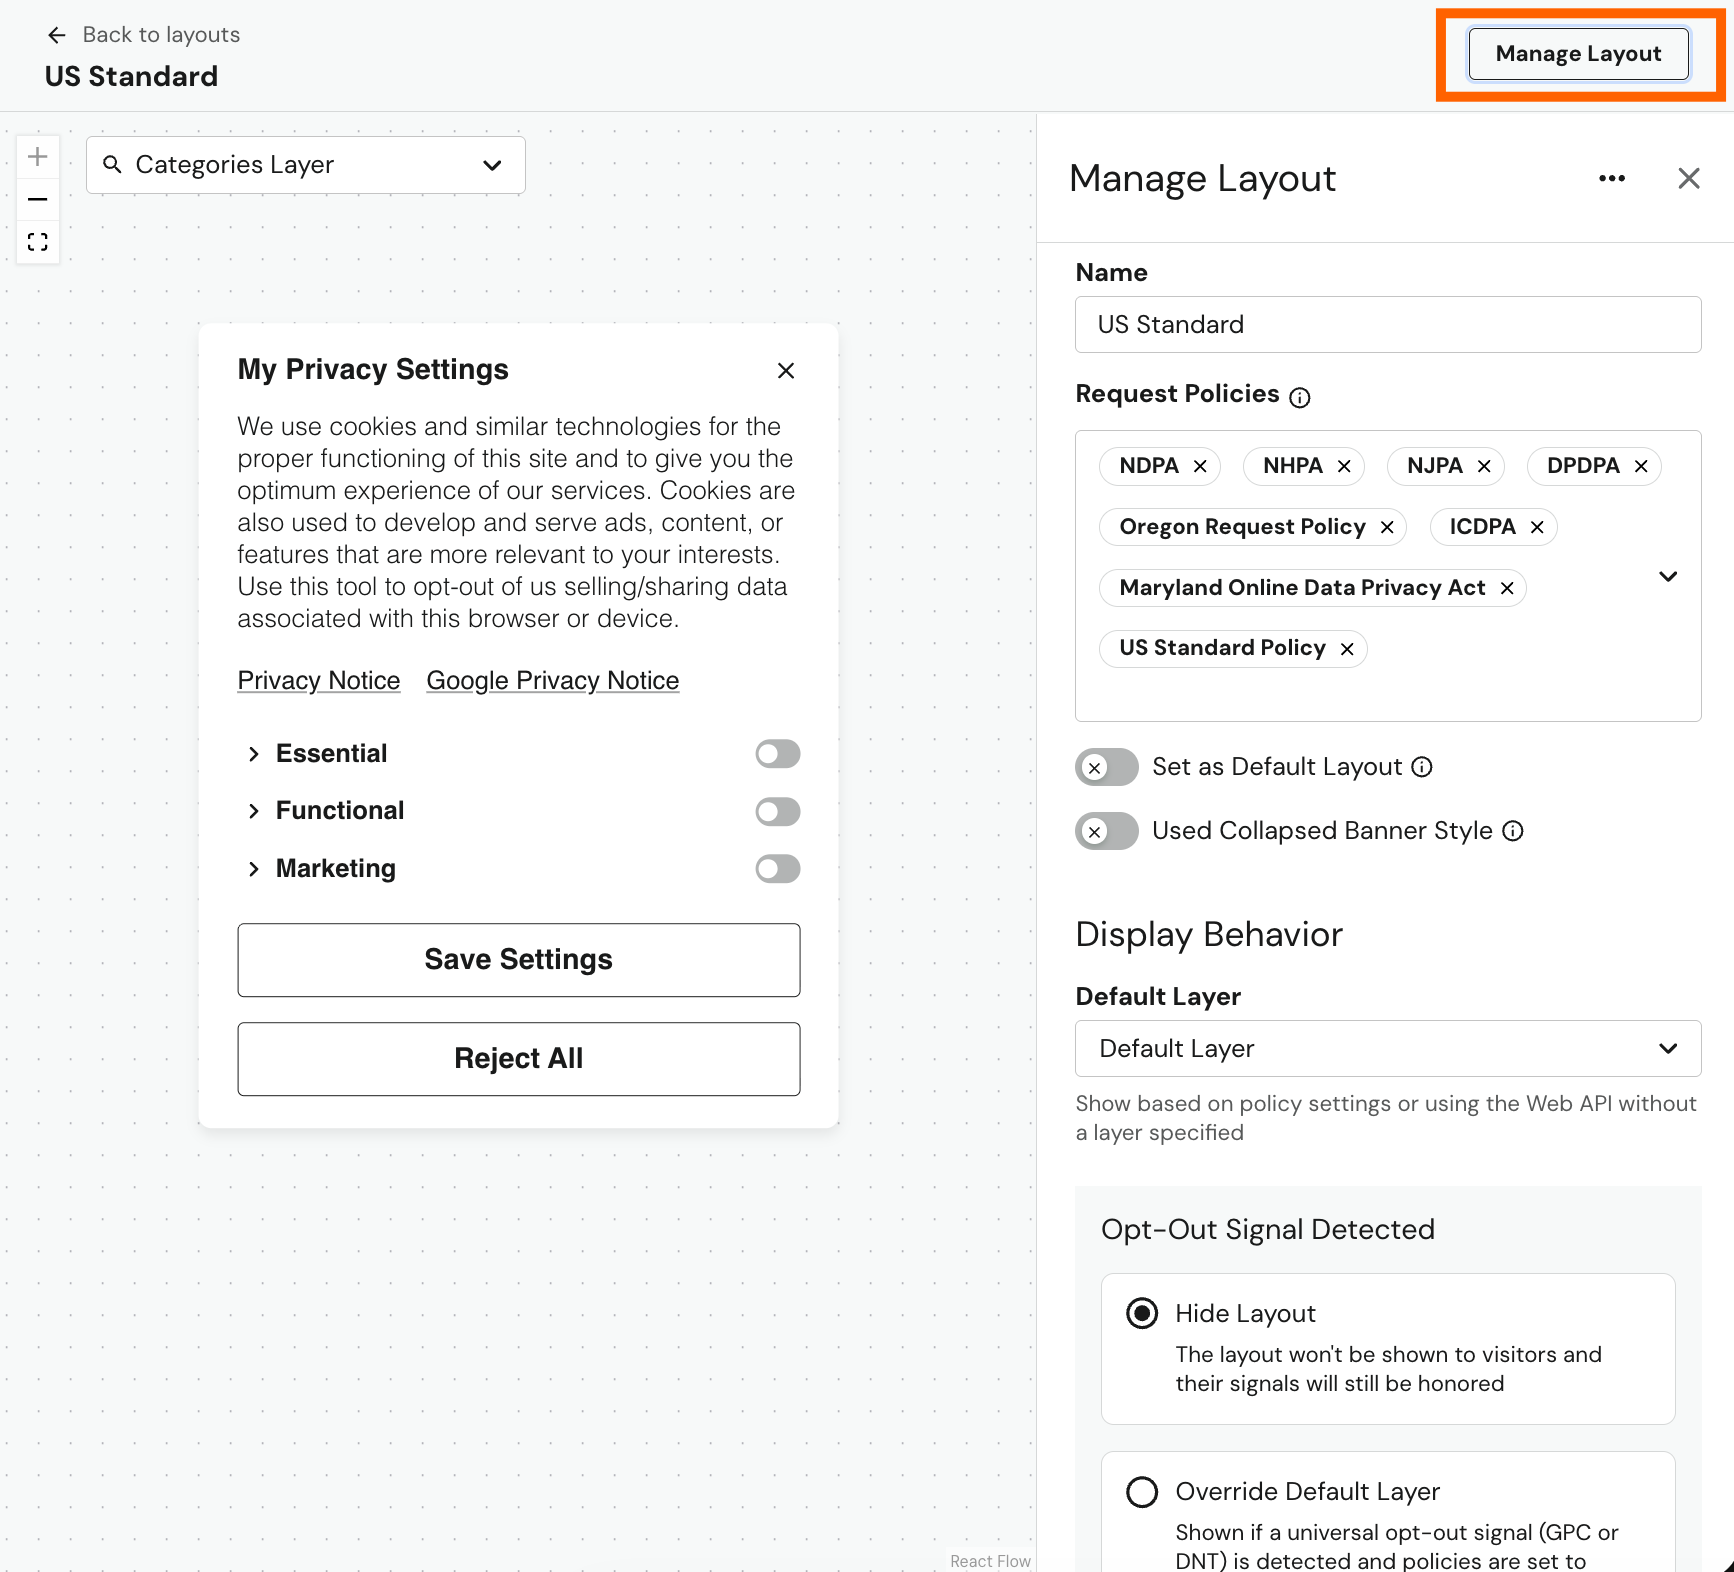The height and width of the screenshot is (1572, 1734).
Task: Select the Override Default Layer radio button
Action: (x=1141, y=1492)
